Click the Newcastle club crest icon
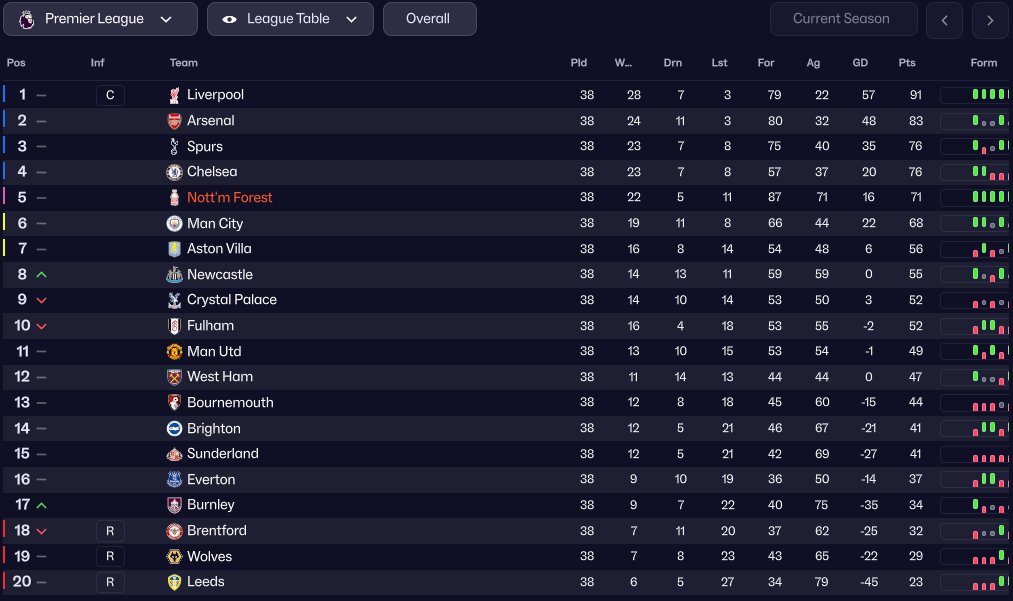Image resolution: width=1013 pixels, height=601 pixels. [x=175, y=275]
